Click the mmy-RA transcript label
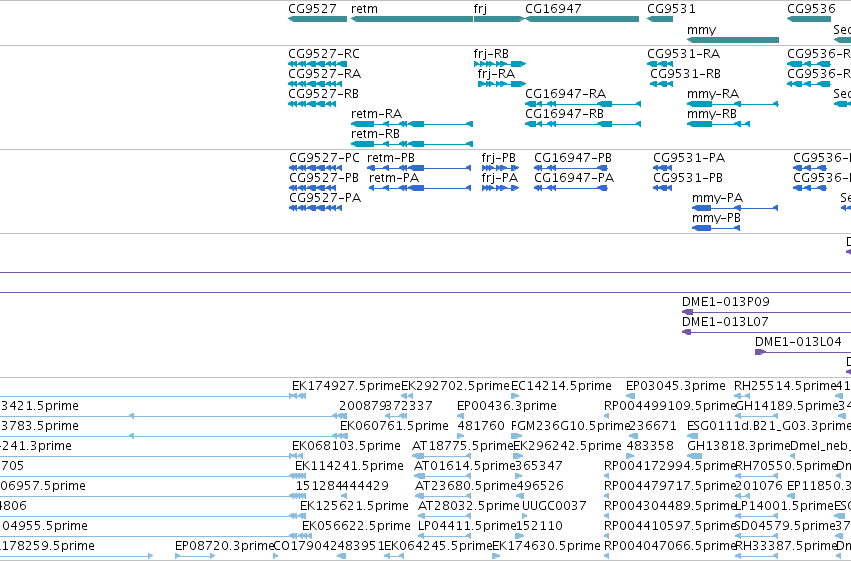Viewport: 851px width, 561px height. click(713, 94)
